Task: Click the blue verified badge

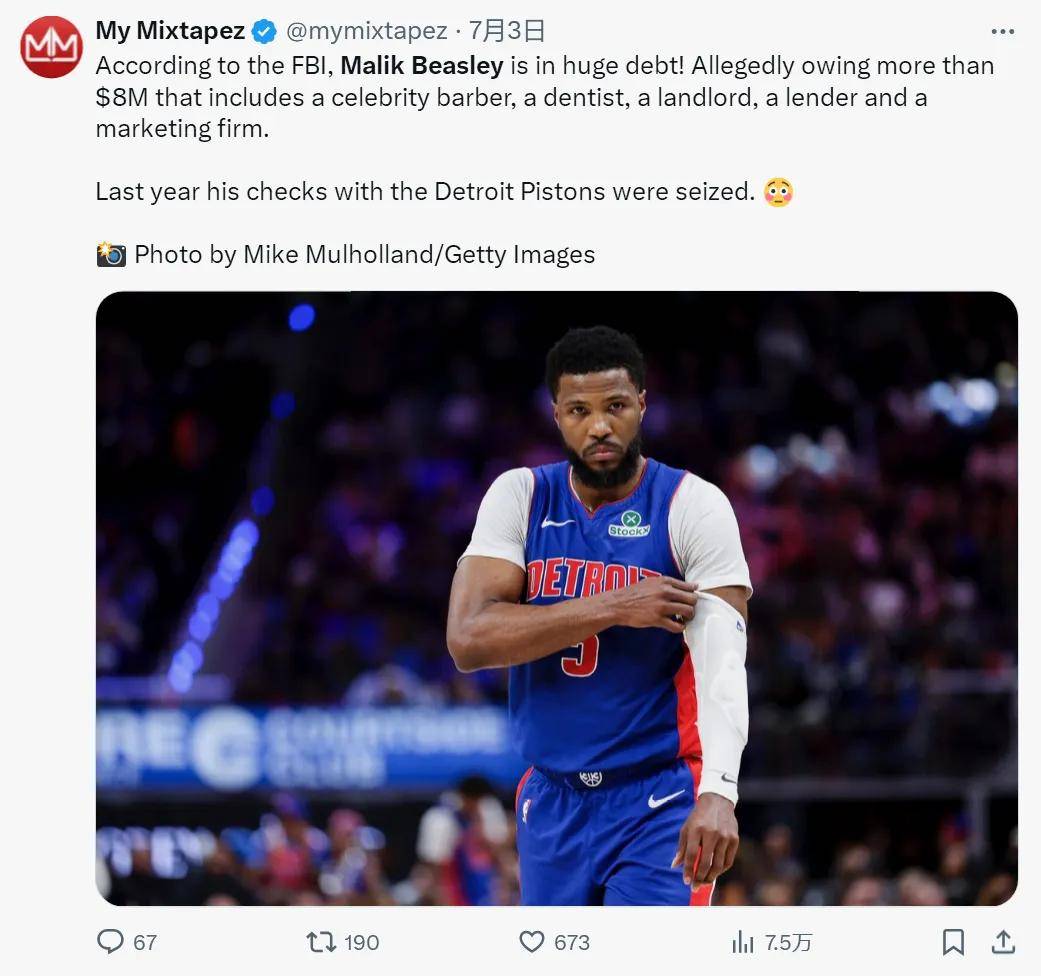Action: coord(264,32)
